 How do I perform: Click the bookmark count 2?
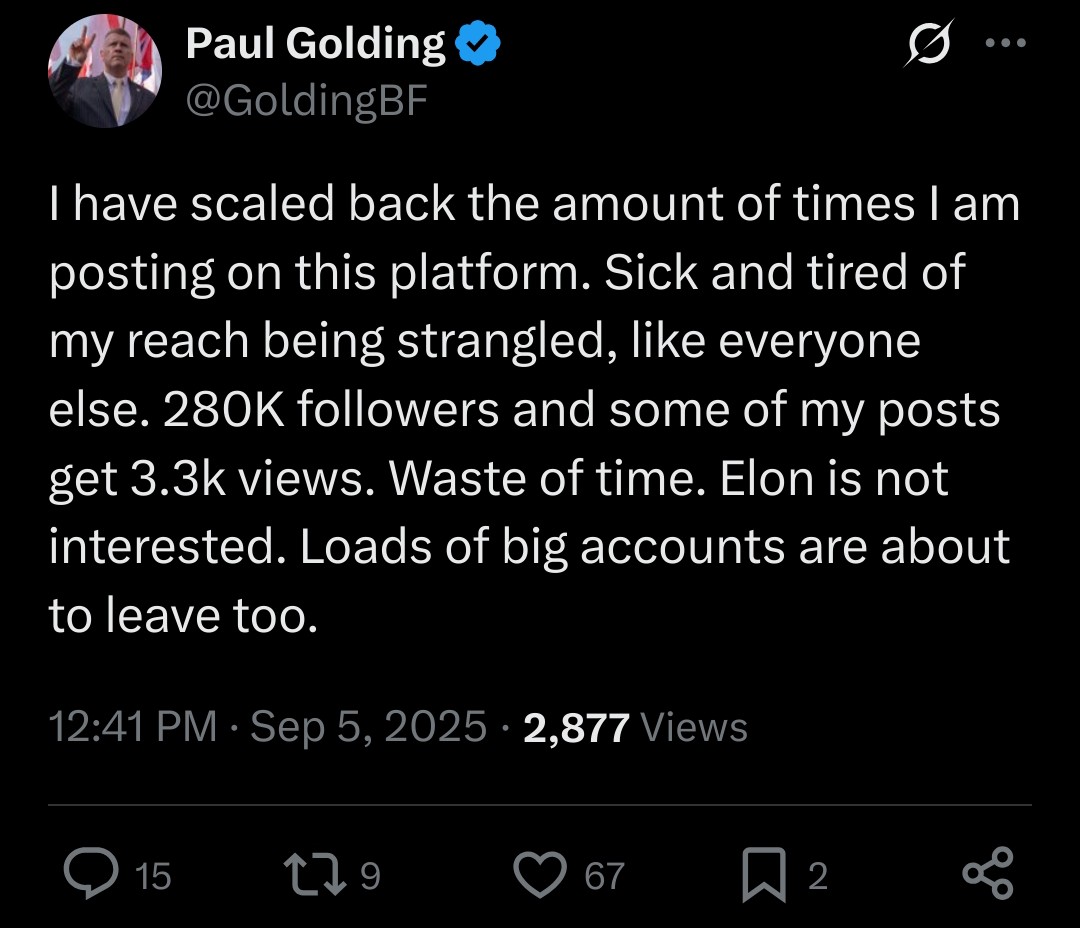[817, 877]
